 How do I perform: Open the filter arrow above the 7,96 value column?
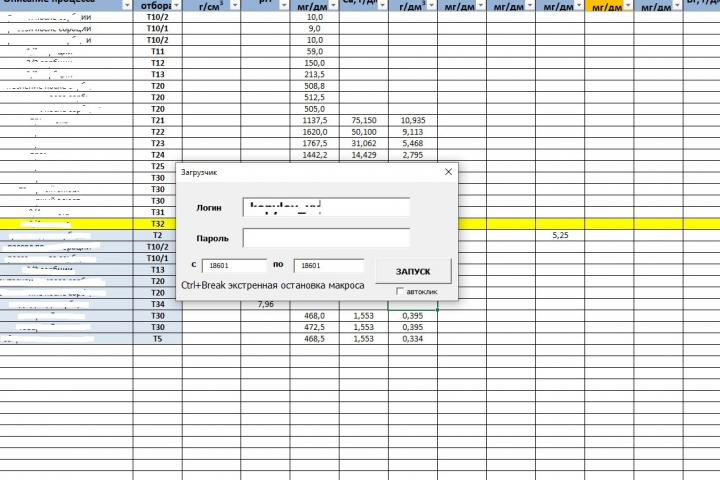click(x=284, y=6)
